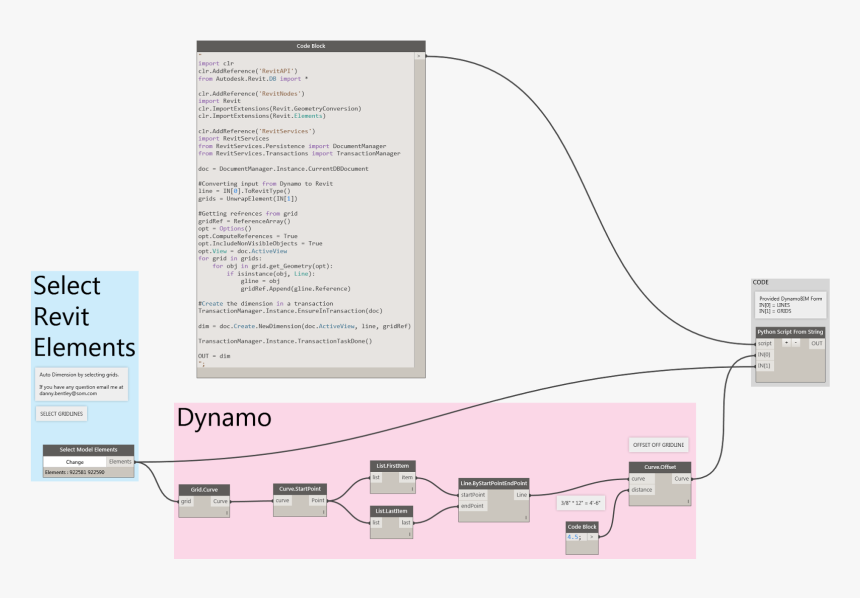Click the Curve output port on Curve.Offset
The width and height of the screenshot is (860, 598).
click(681, 478)
